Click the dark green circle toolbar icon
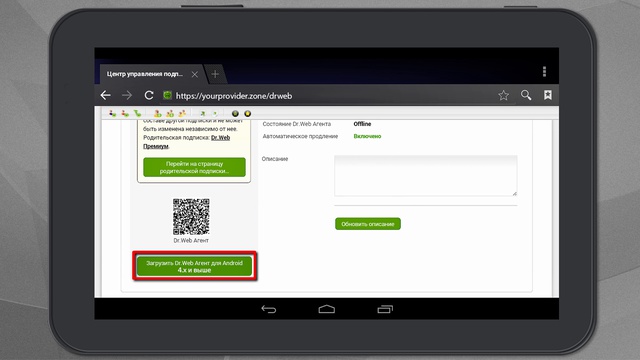Image resolution: width=640 pixels, height=360 pixels. pyautogui.click(x=235, y=113)
